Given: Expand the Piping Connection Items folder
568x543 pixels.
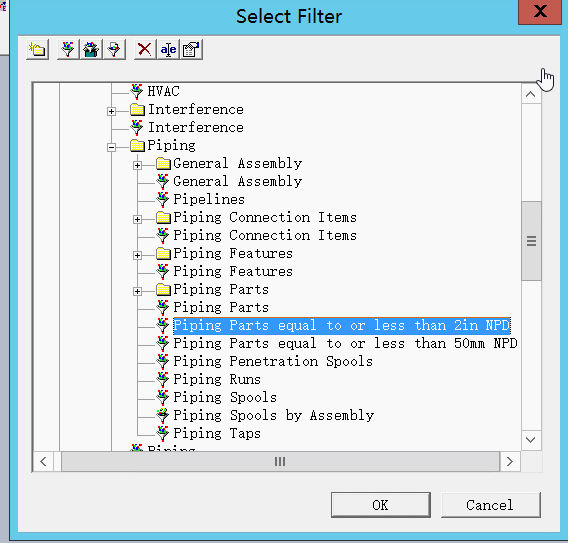Looking at the screenshot, I should pos(137,220).
